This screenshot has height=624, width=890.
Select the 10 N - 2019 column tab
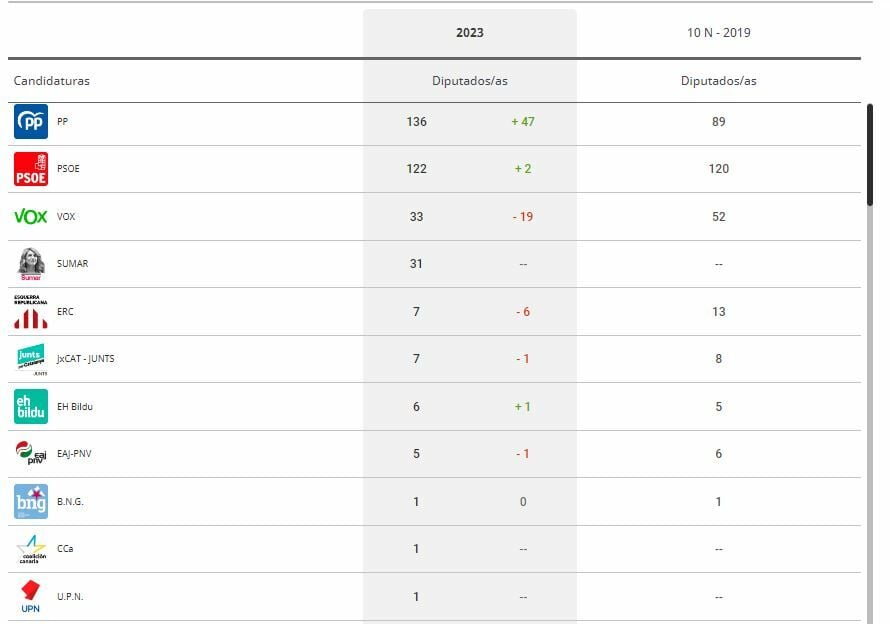[x=718, y=33]
